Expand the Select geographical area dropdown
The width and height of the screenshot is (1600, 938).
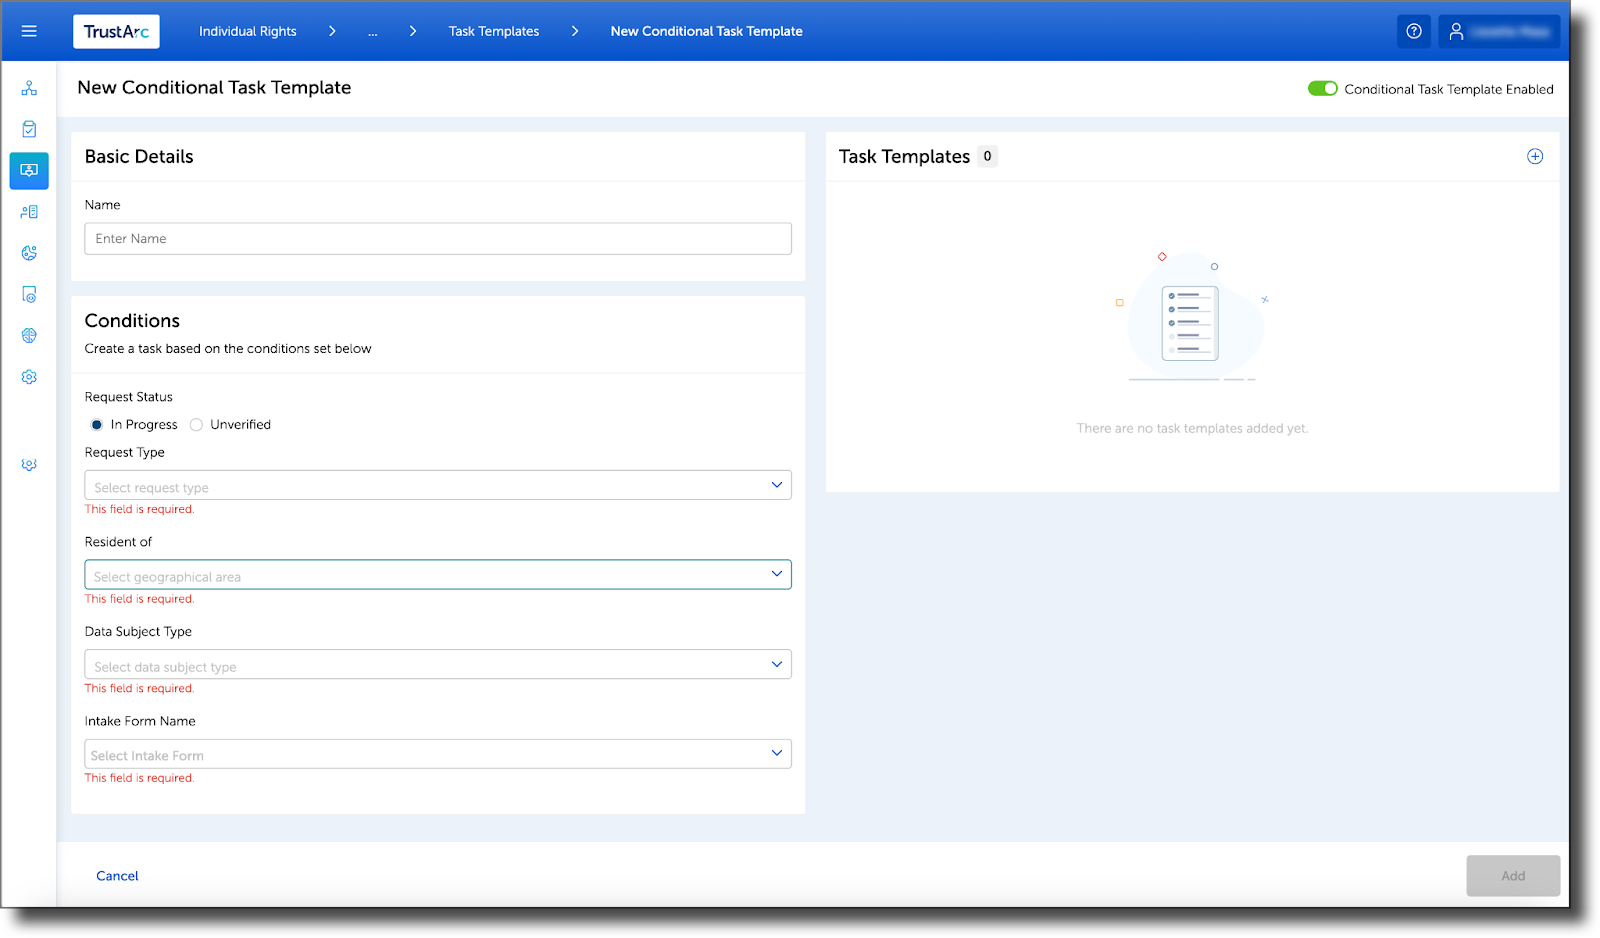(437, 574)
